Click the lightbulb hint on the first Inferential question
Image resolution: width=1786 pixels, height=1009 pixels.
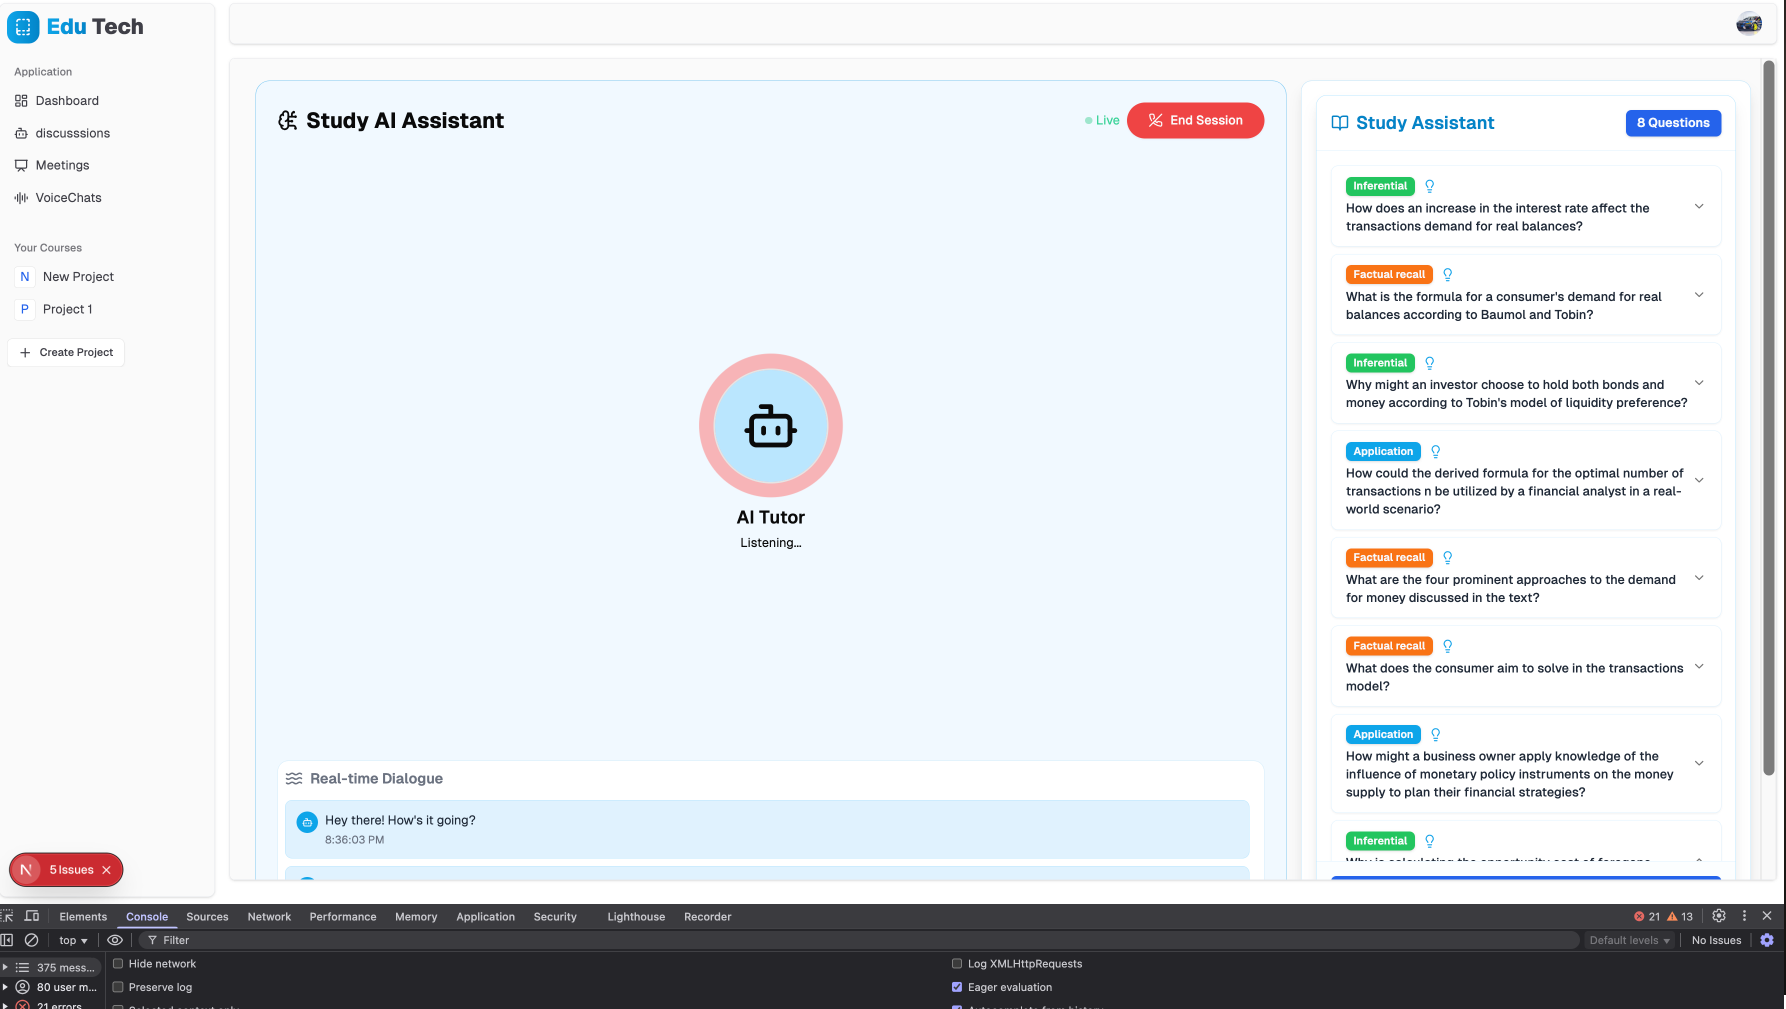(x=1430, y=185)
